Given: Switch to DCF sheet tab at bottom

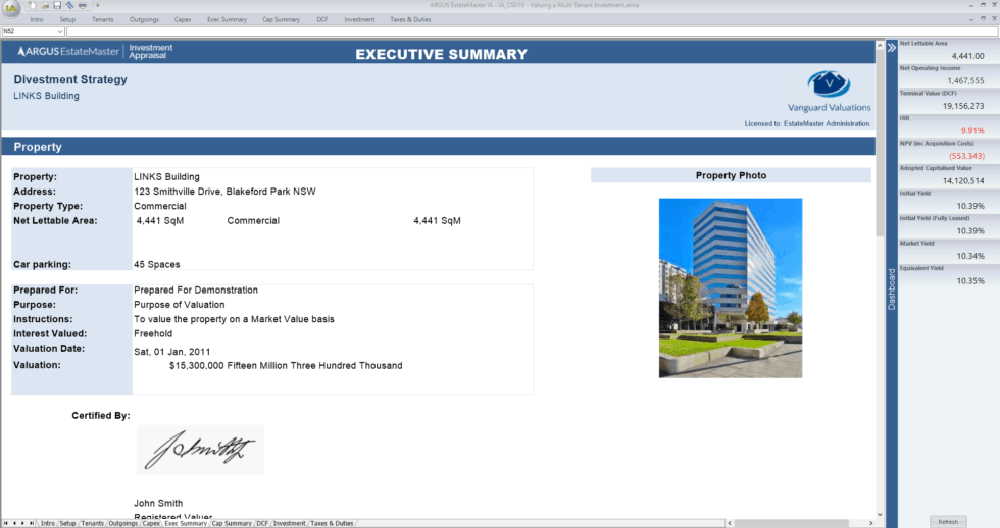Looking at the screenshot, I should [x=262, y=523].
